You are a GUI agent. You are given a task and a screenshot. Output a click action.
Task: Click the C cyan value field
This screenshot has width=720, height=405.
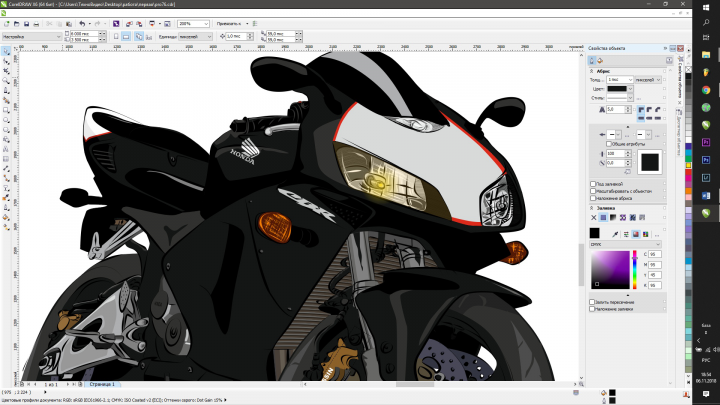655,254
